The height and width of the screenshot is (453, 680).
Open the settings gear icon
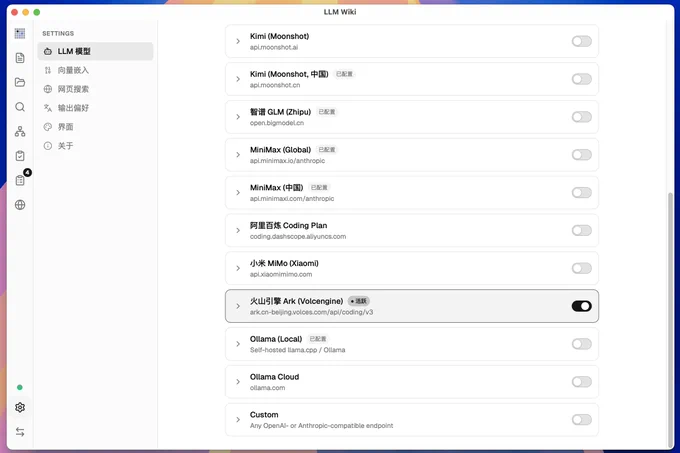pyautogui.click(x=20, y=407)
